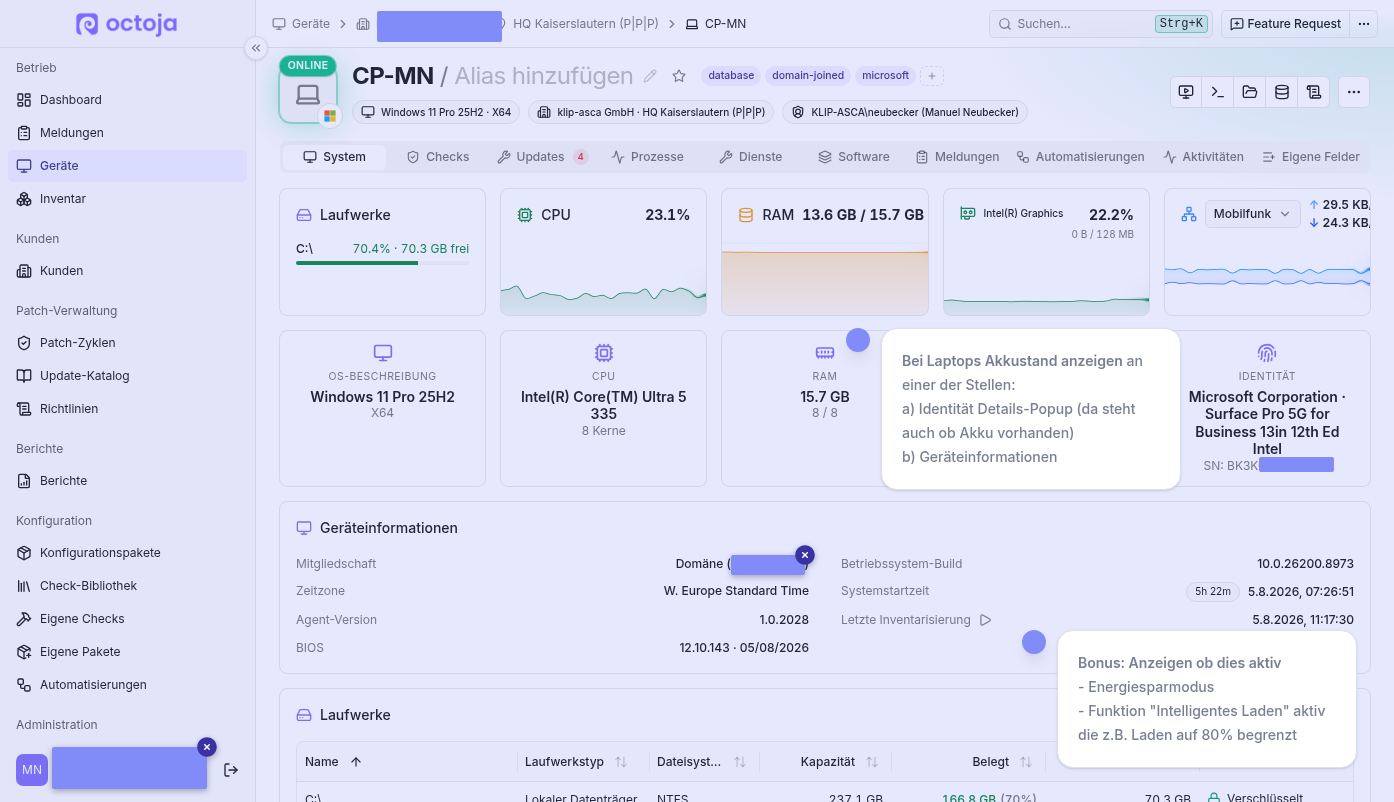Open Kunden in the sidebar navigation

[x=127, y=271]
